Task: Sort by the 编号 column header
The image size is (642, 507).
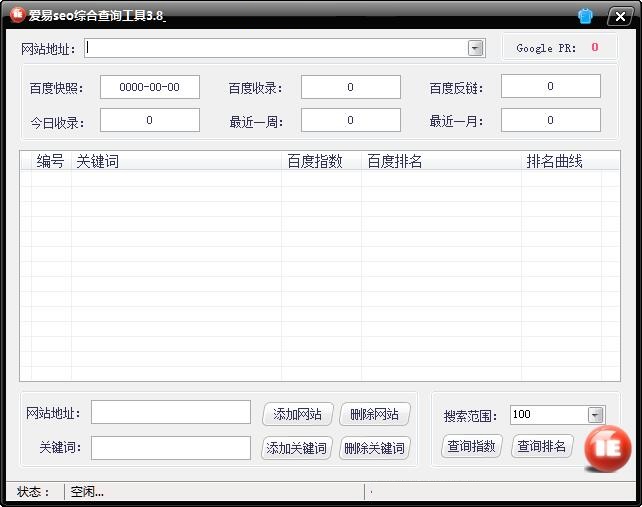Action: [x=51, y=161]
